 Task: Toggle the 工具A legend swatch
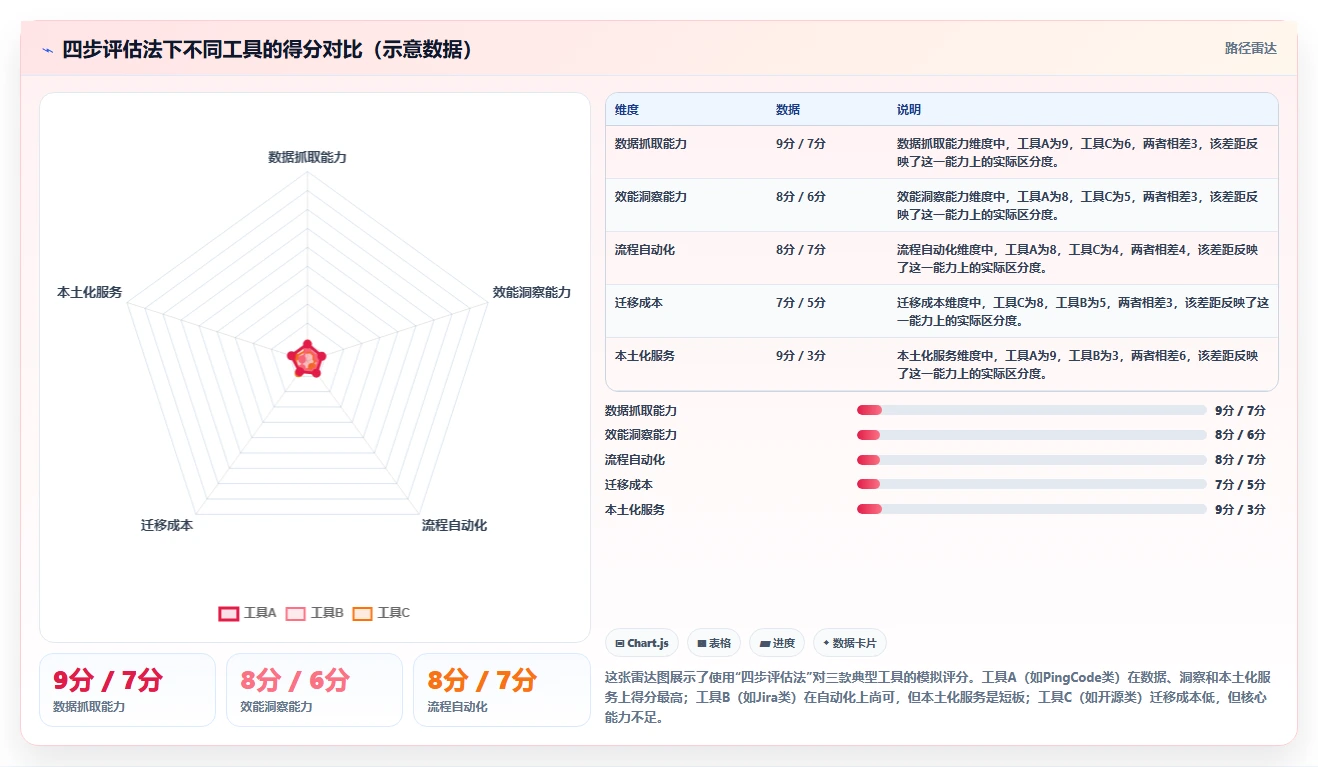click(x=229, y=613)
